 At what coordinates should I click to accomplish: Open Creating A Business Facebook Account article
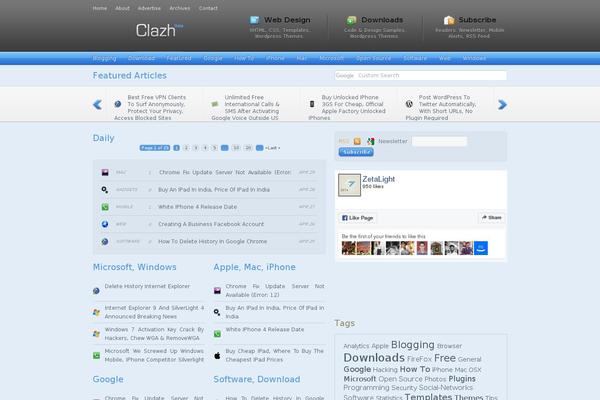point(211,224)
